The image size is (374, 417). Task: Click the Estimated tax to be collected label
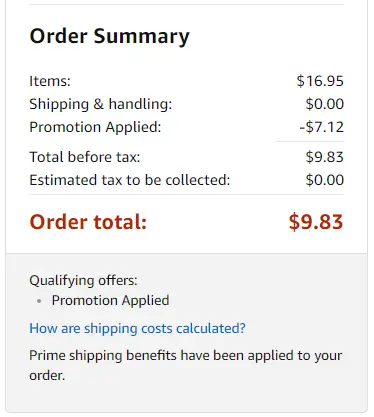(130, 180)
